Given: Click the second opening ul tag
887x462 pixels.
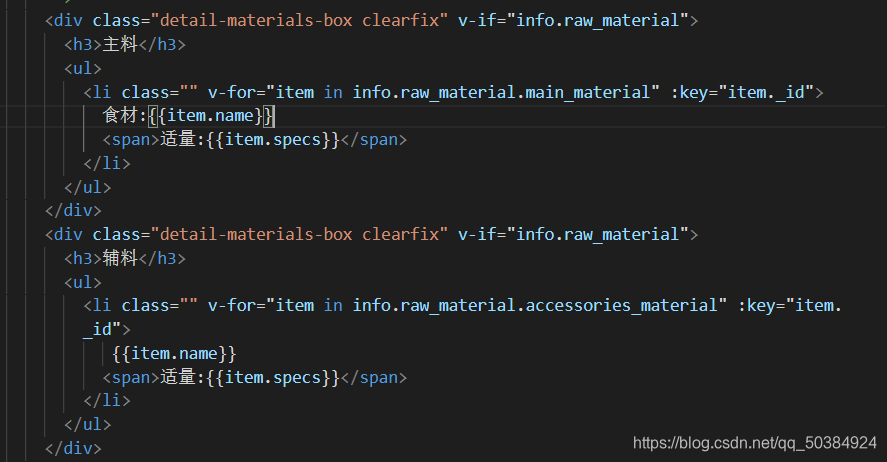Looking at the screenshot, I should [83, 282].
